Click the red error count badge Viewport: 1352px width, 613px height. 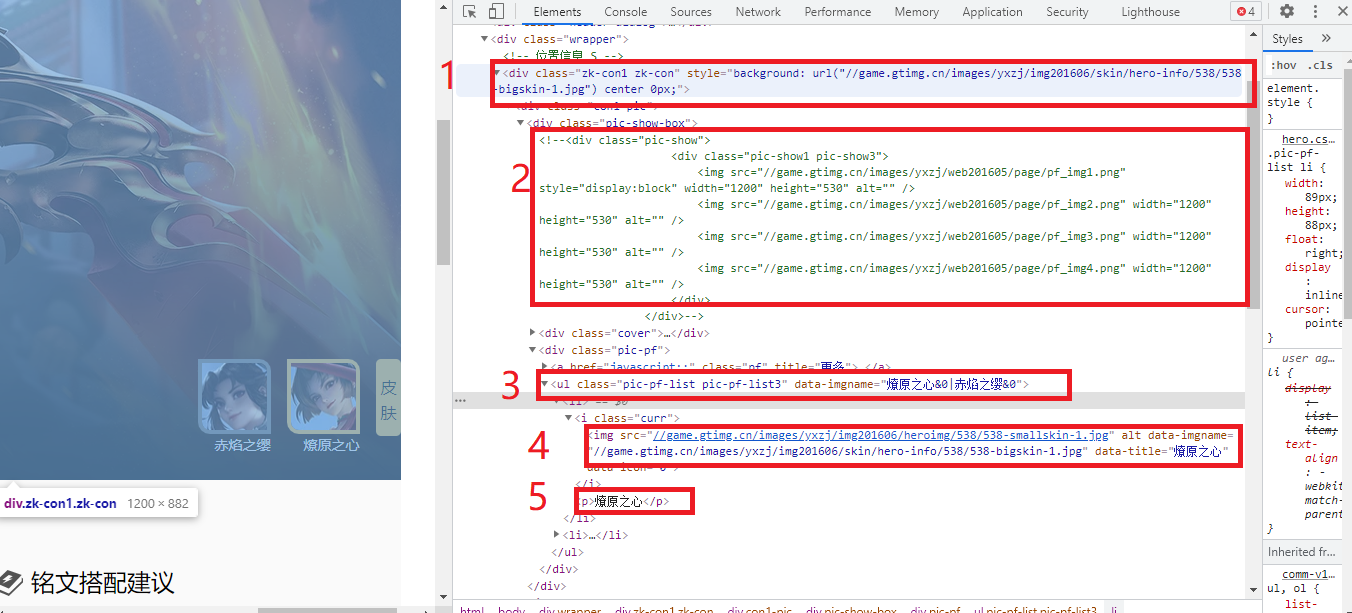point(1246,11)
